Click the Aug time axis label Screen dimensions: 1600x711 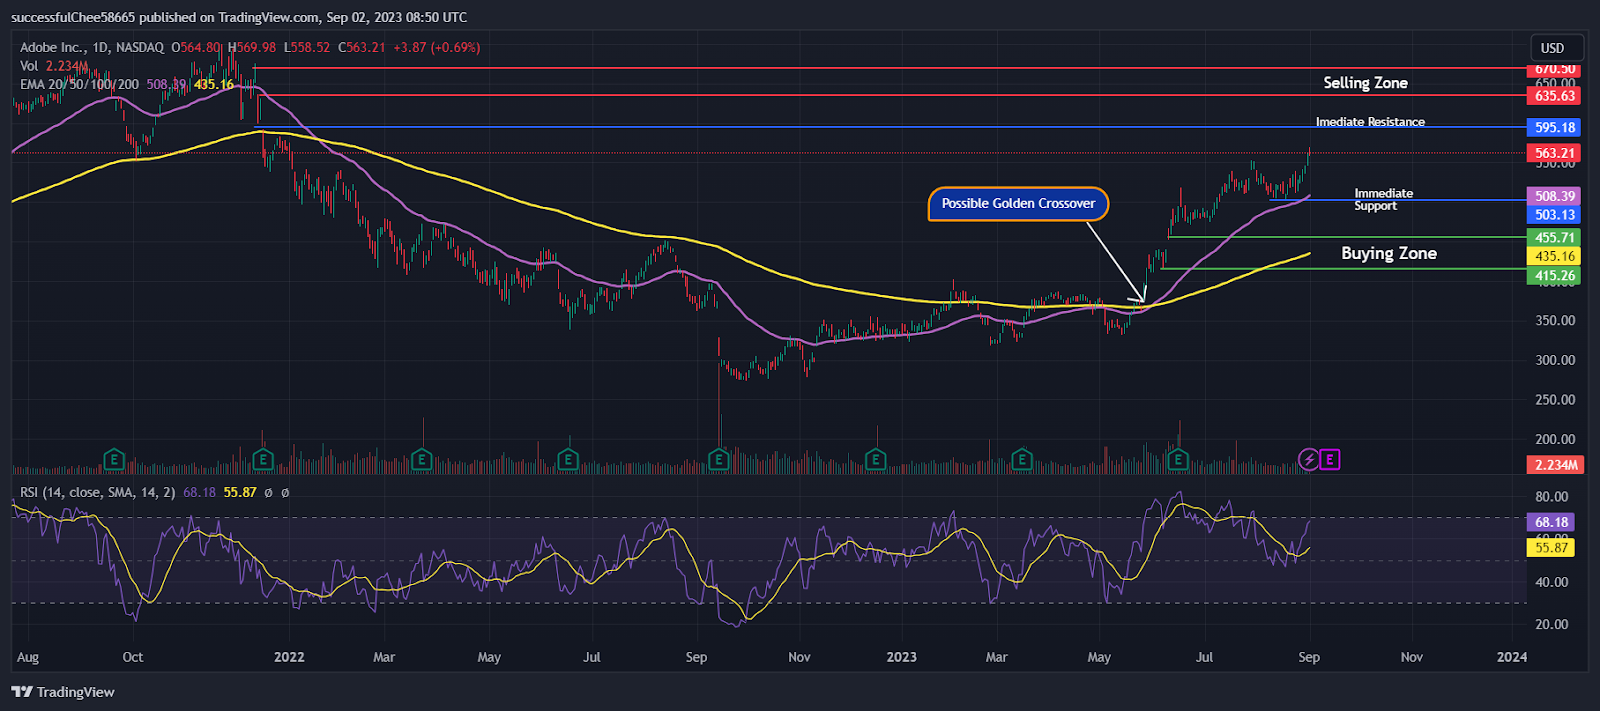(28, 657)
